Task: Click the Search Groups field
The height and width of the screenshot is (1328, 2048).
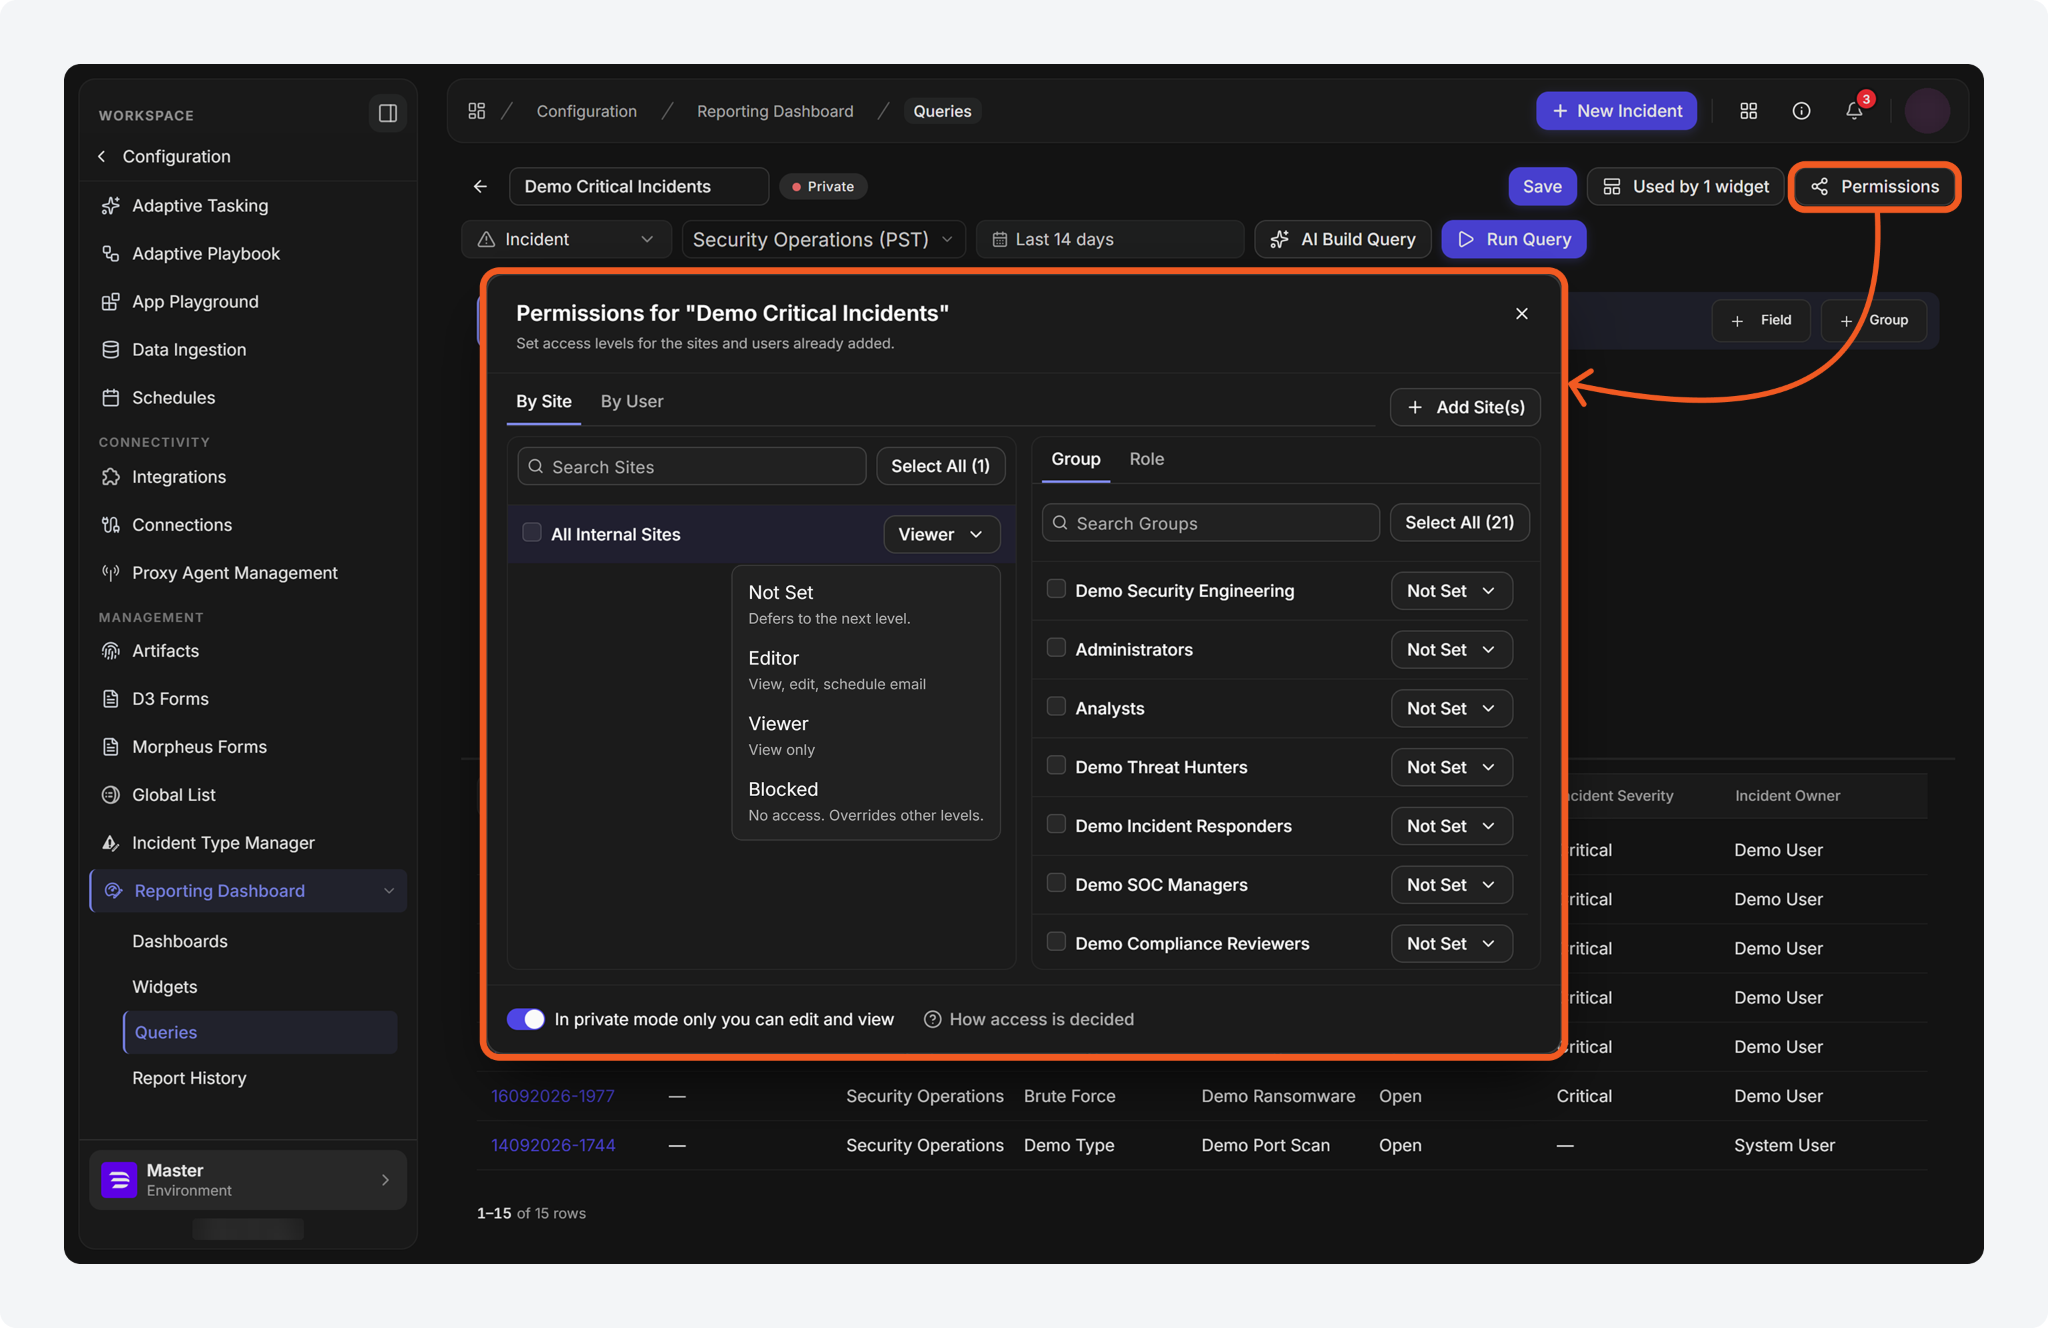Action: coord(1210,523)
